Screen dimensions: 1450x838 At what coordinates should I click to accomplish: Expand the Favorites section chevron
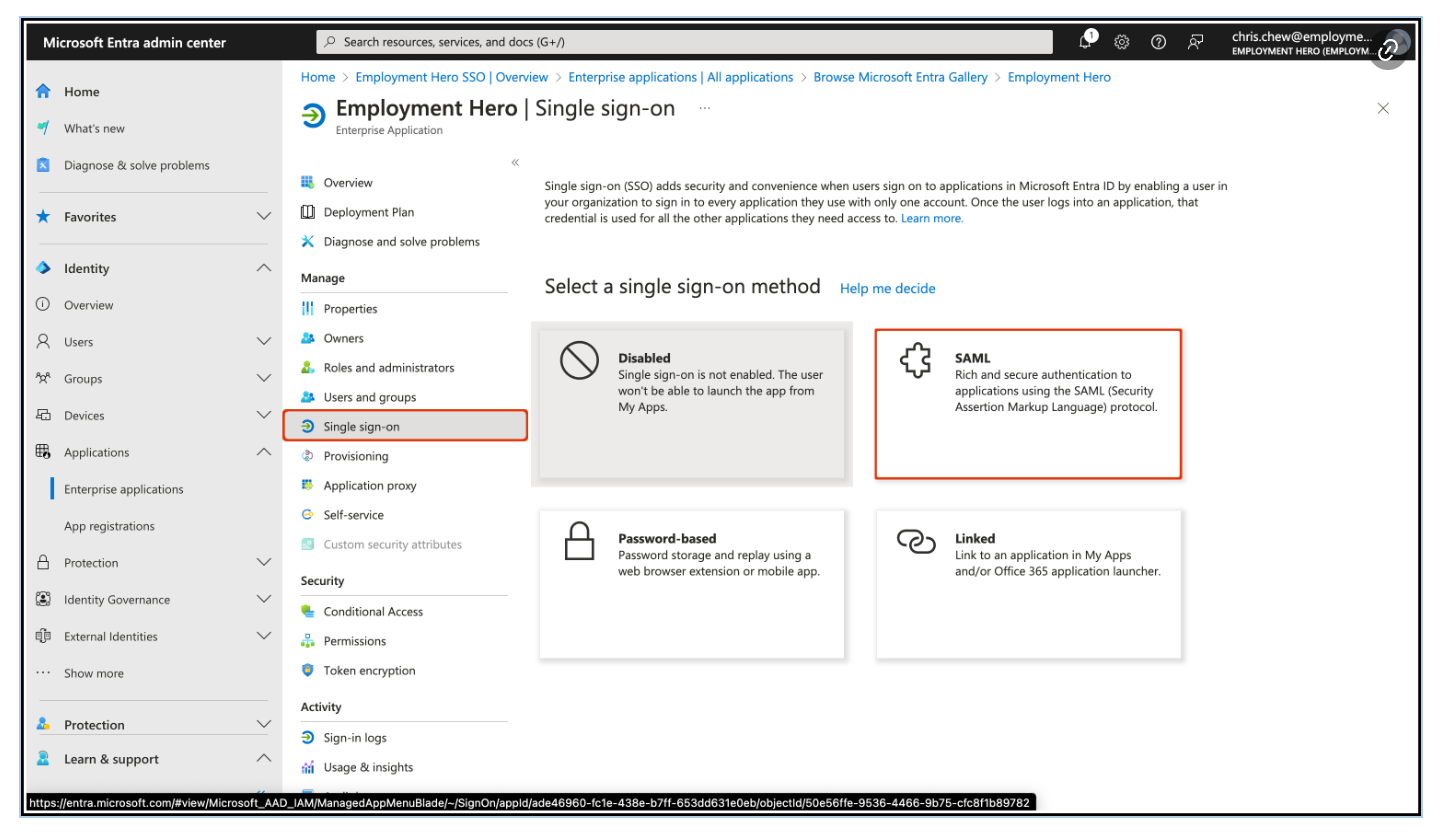[x=264, y=216]
